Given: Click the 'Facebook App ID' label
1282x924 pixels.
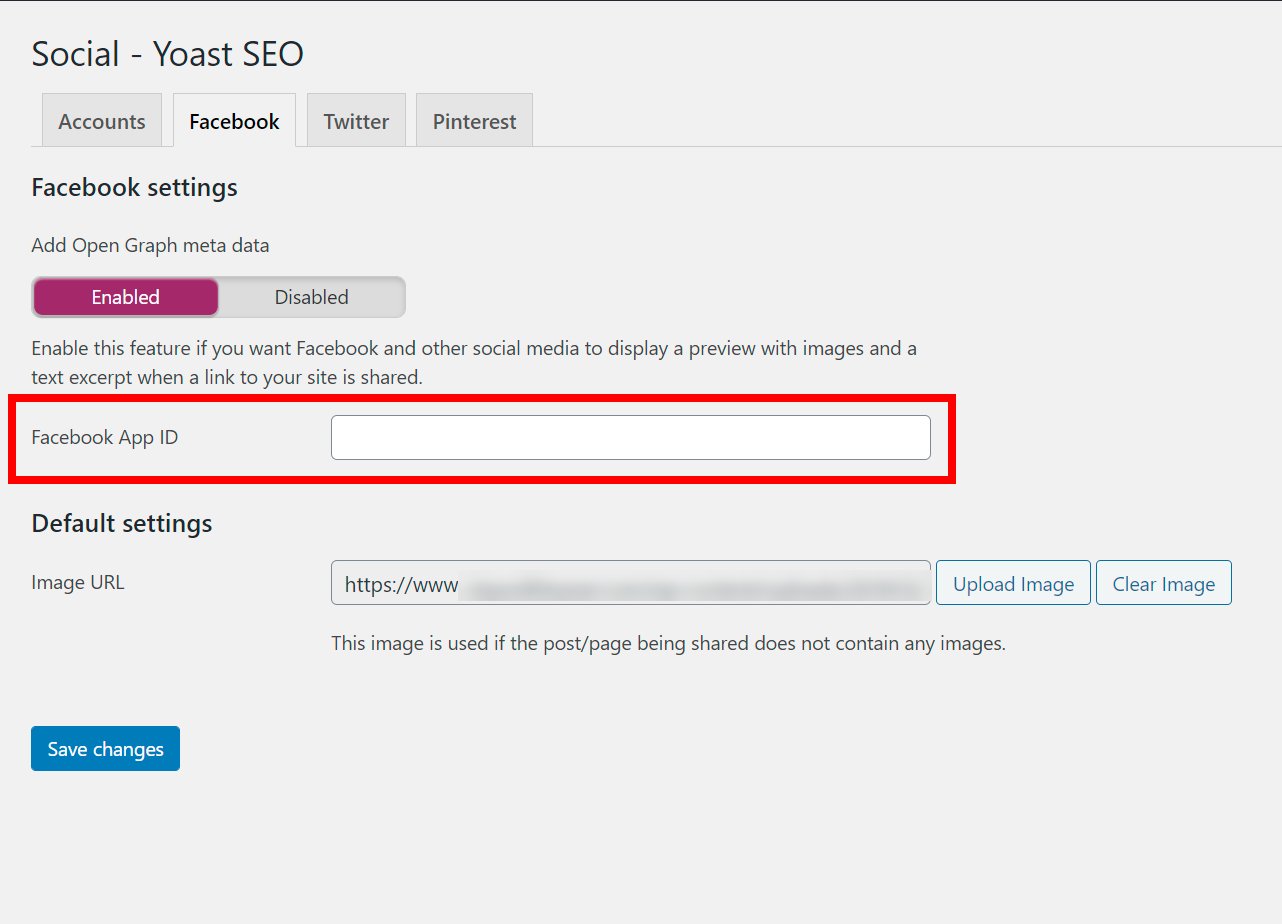Looking at the screenshot, I should 105,438.
